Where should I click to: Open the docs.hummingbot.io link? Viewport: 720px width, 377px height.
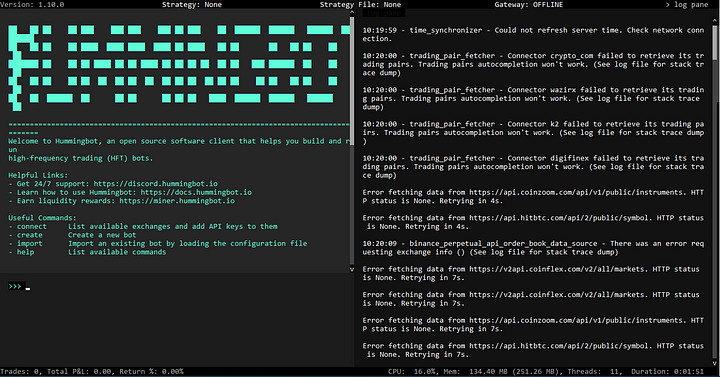pos(196,192)
